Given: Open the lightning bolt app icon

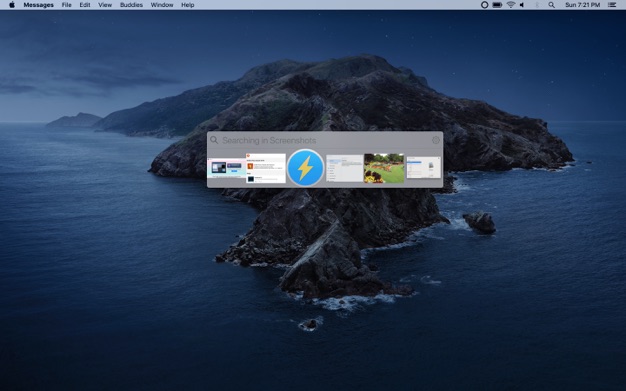Looking at the screenshot, I should click(x=305, y=168).
